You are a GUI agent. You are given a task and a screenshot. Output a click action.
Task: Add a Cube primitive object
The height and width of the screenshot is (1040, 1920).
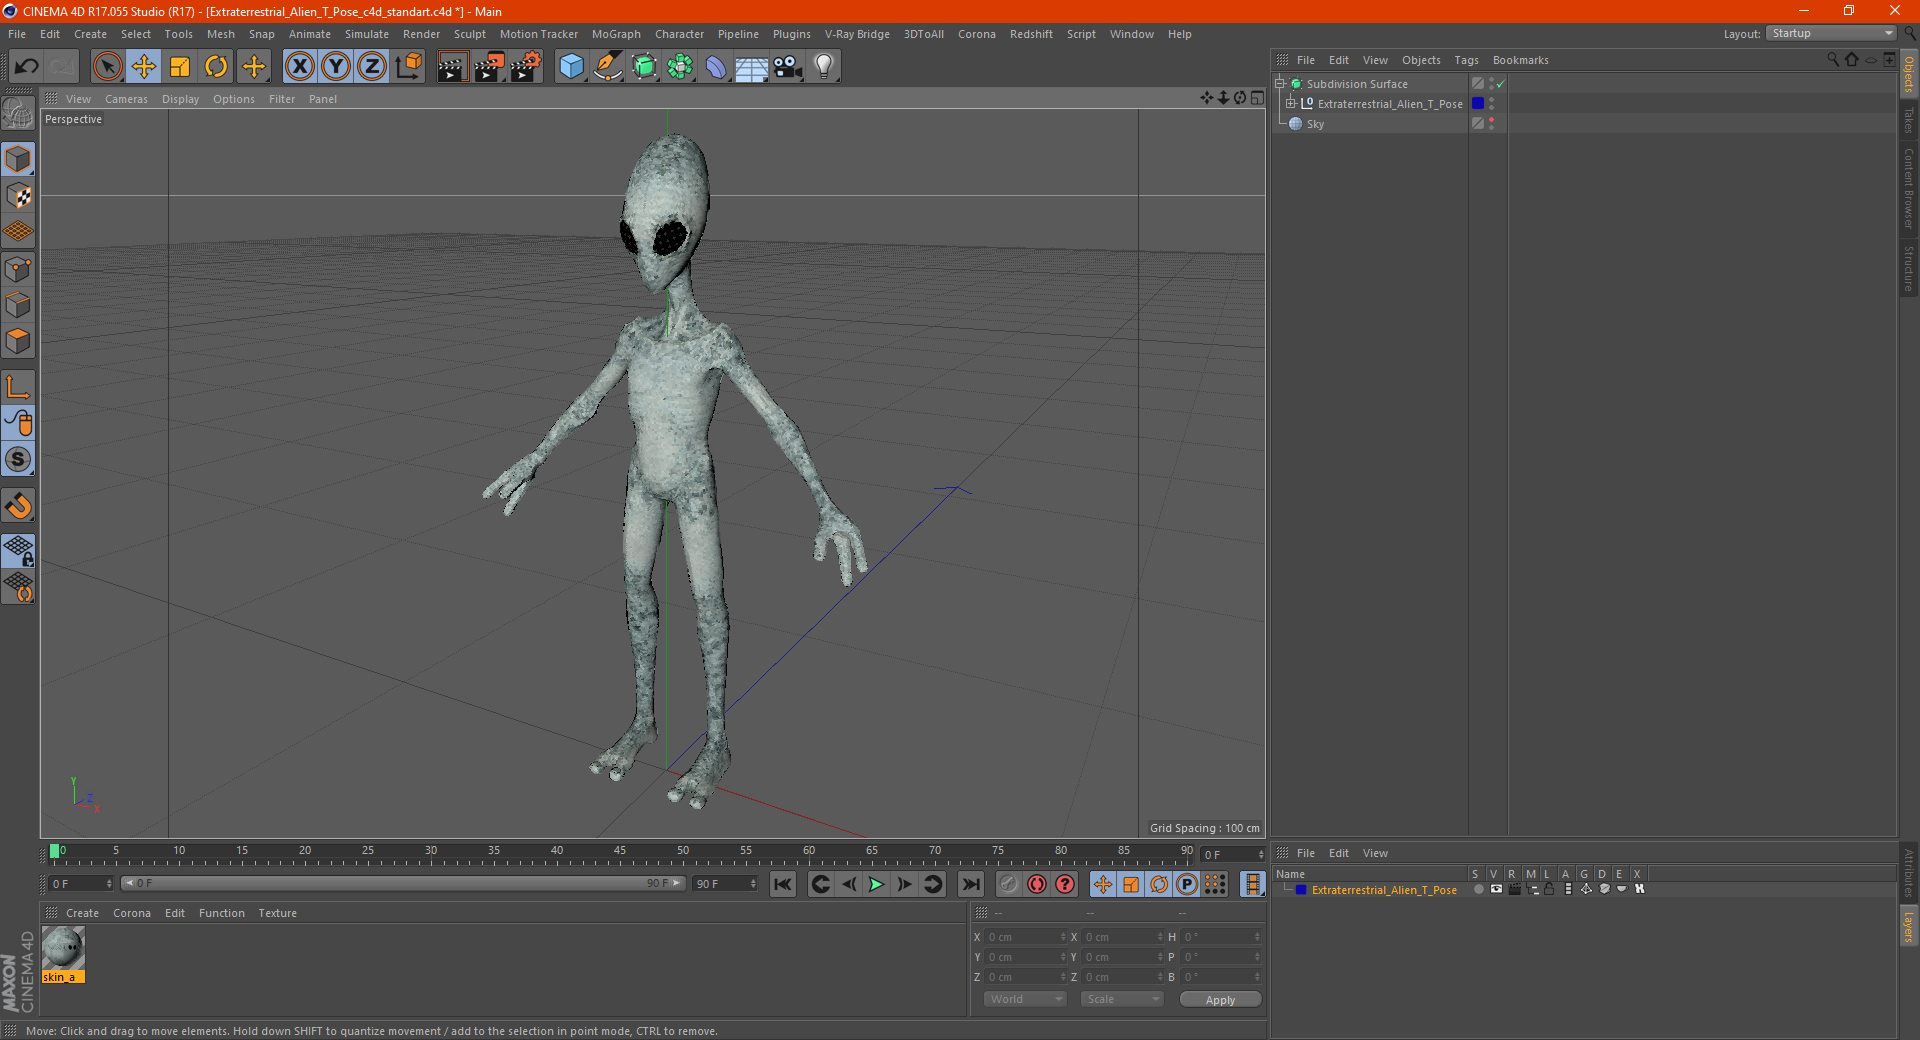(x=571, y=67)
